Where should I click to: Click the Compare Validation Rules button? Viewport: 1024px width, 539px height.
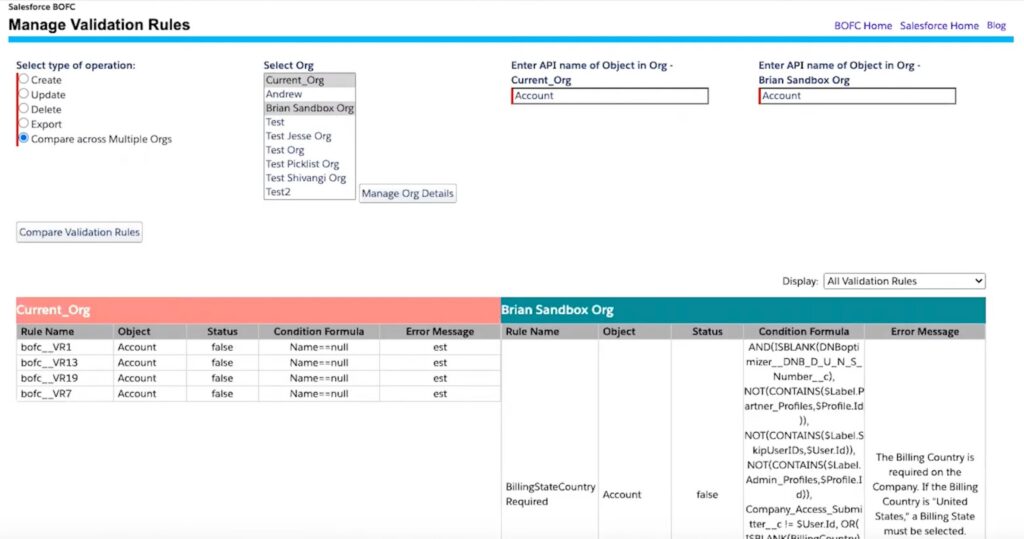(79, 232)
